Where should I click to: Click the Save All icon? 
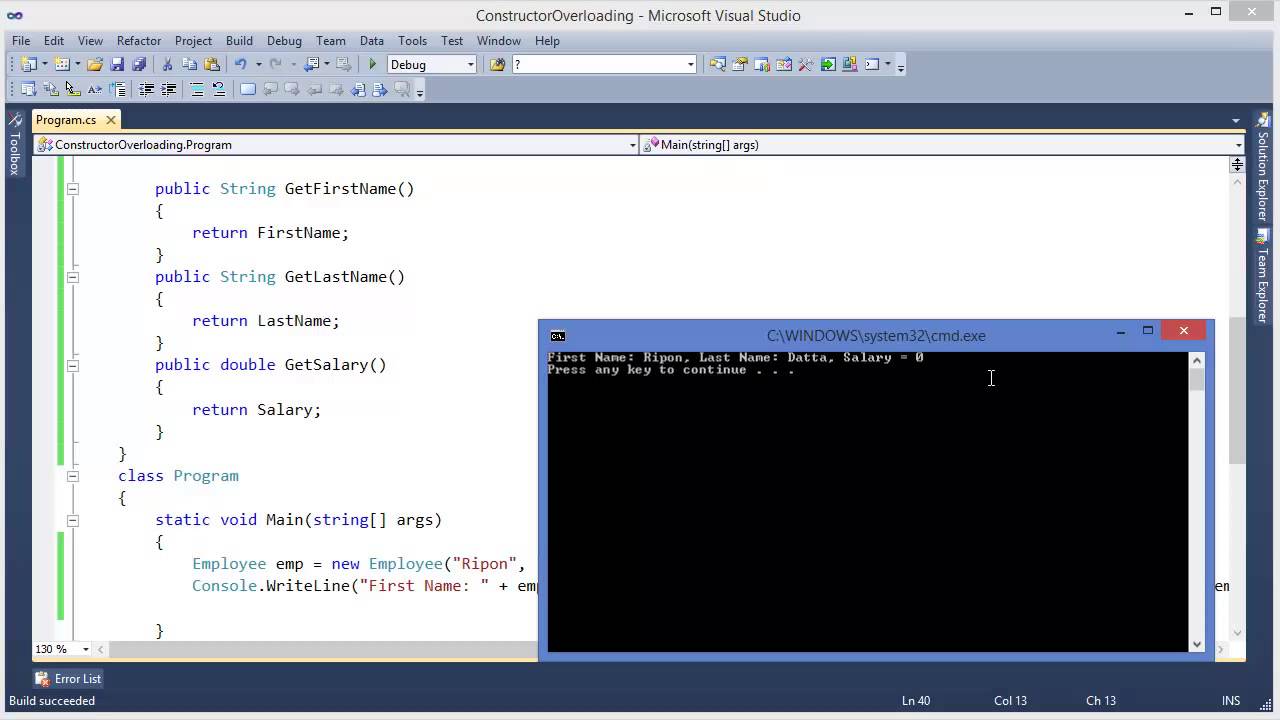point(139,64)
